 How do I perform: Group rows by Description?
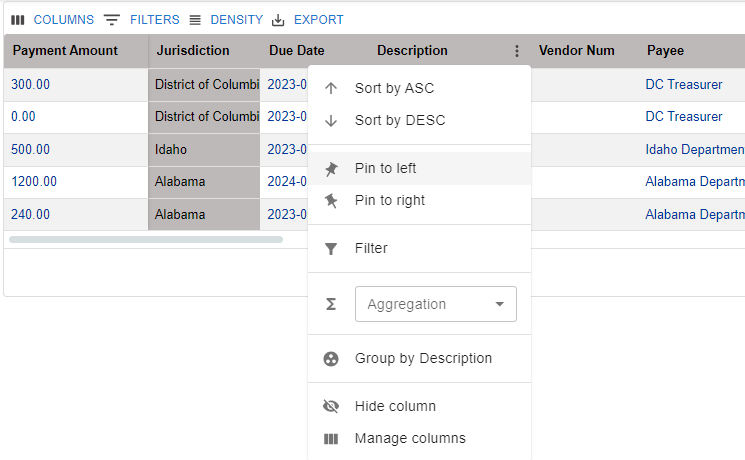point(423,358)
